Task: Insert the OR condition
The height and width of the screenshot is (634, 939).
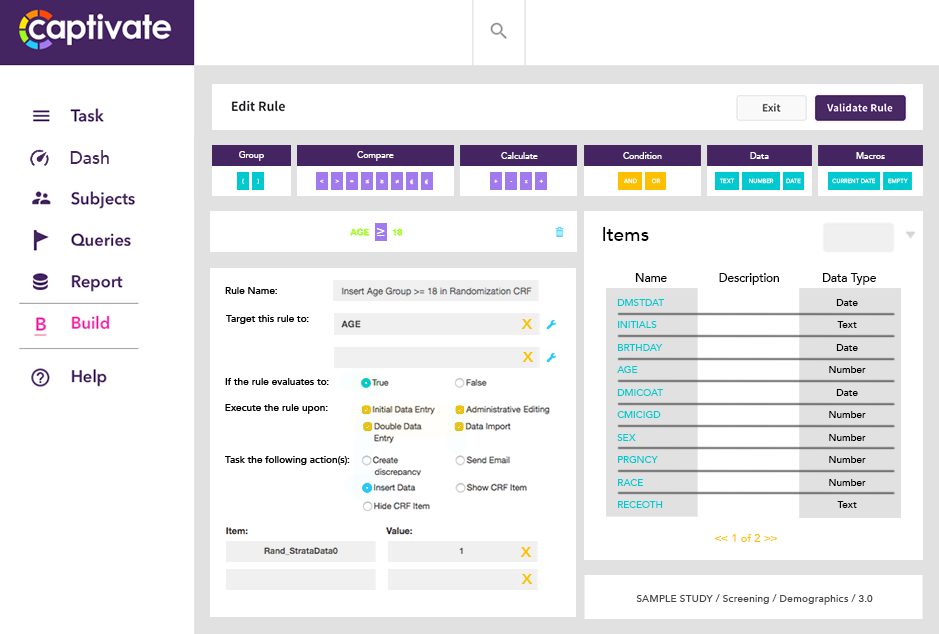Action: (x=655, y=181)
